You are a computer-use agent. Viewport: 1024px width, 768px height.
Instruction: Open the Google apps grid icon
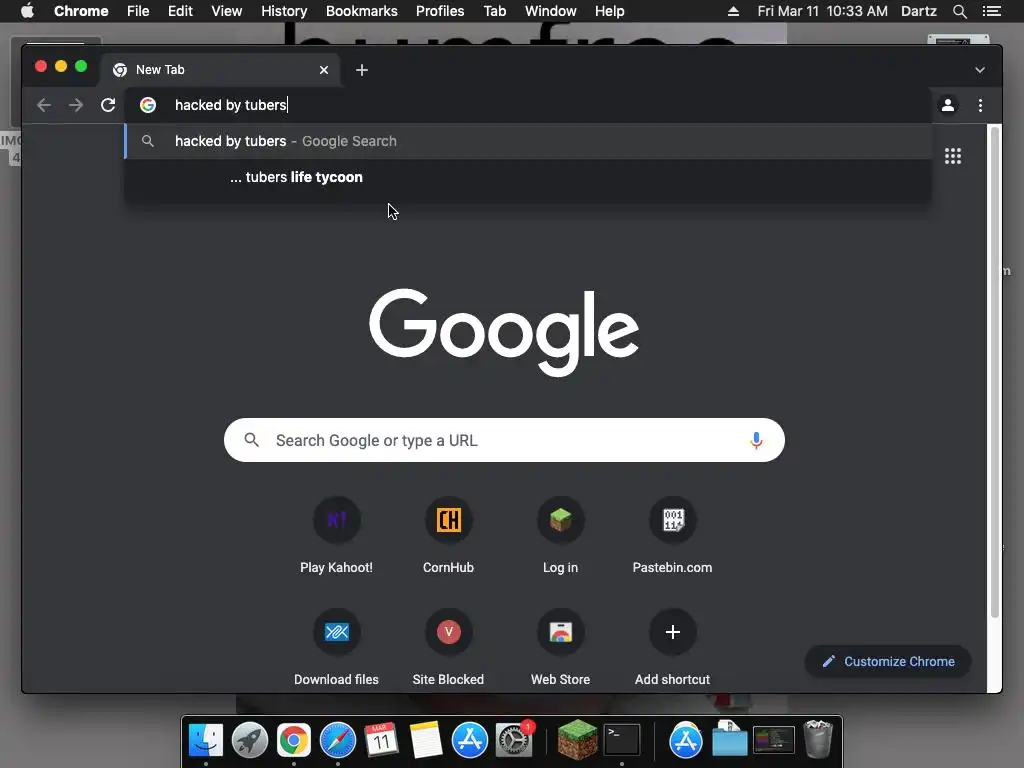(x=953, y=156)
